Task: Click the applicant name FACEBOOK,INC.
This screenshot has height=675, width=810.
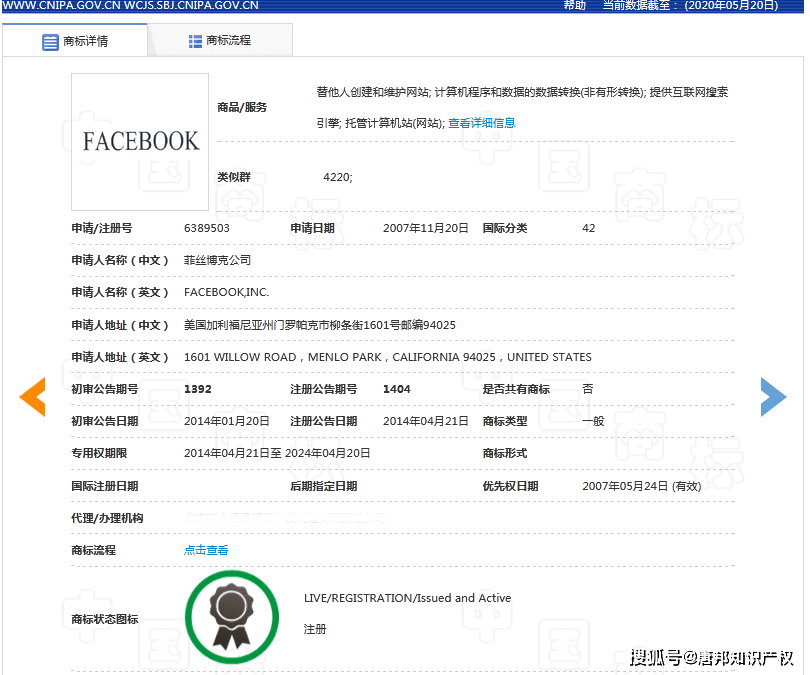Action: 227,292
